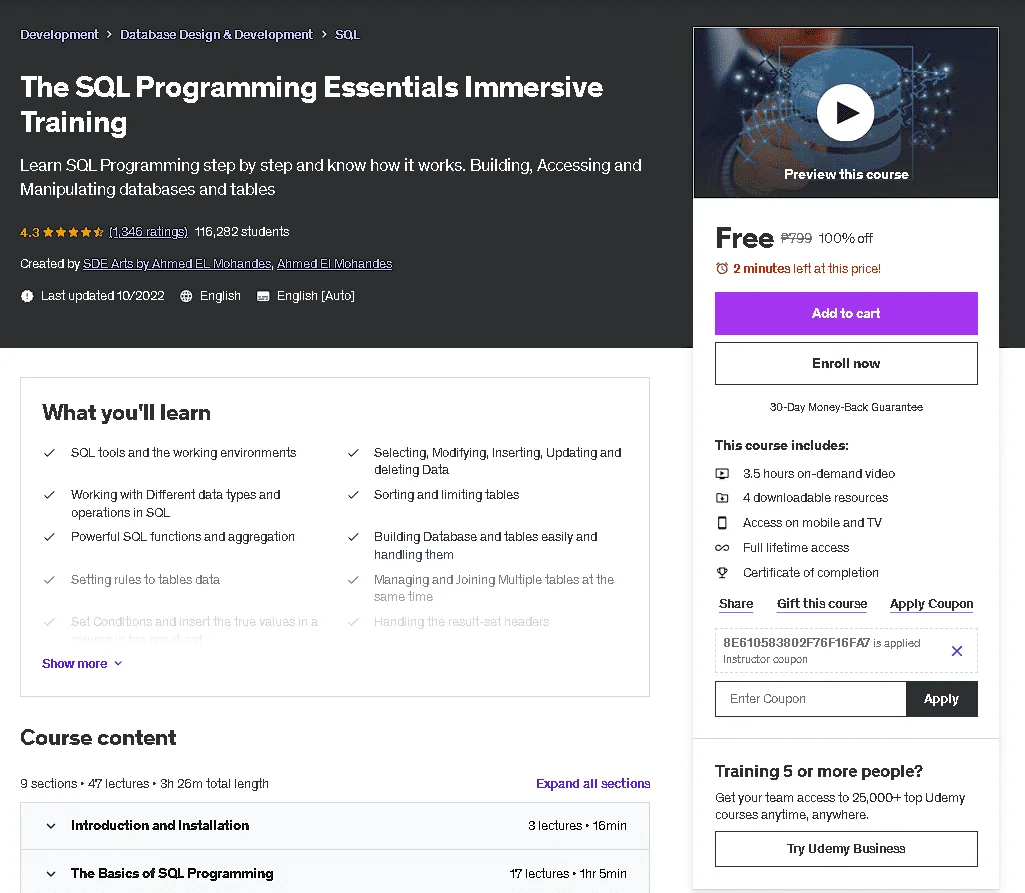Click checkmark beside Powerful SQL functions
Viewport: 1025px width, 893px height.
click(49, 537)
